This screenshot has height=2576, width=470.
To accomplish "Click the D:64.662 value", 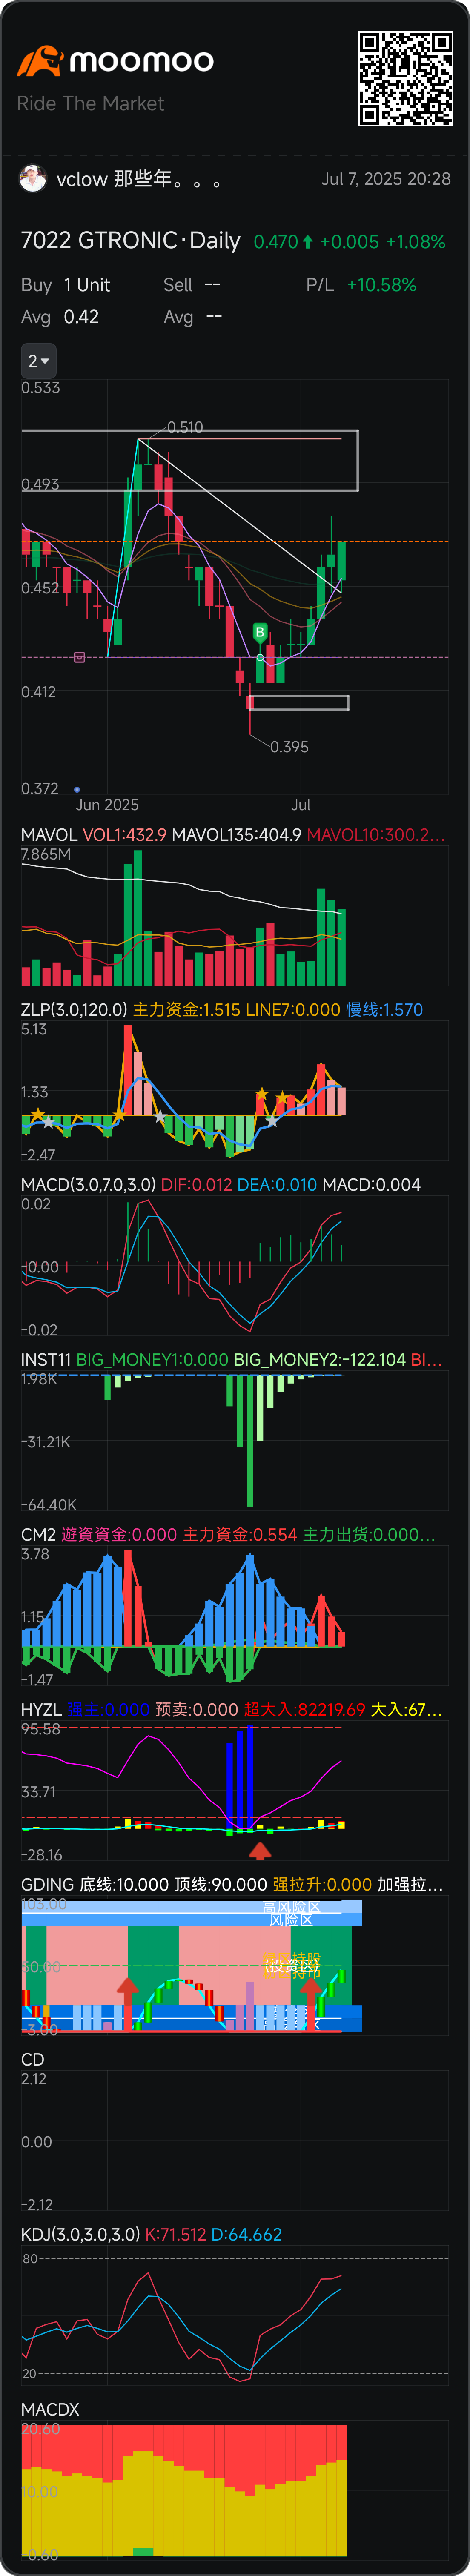I will pyautogui.click(x=247, y=2234).
